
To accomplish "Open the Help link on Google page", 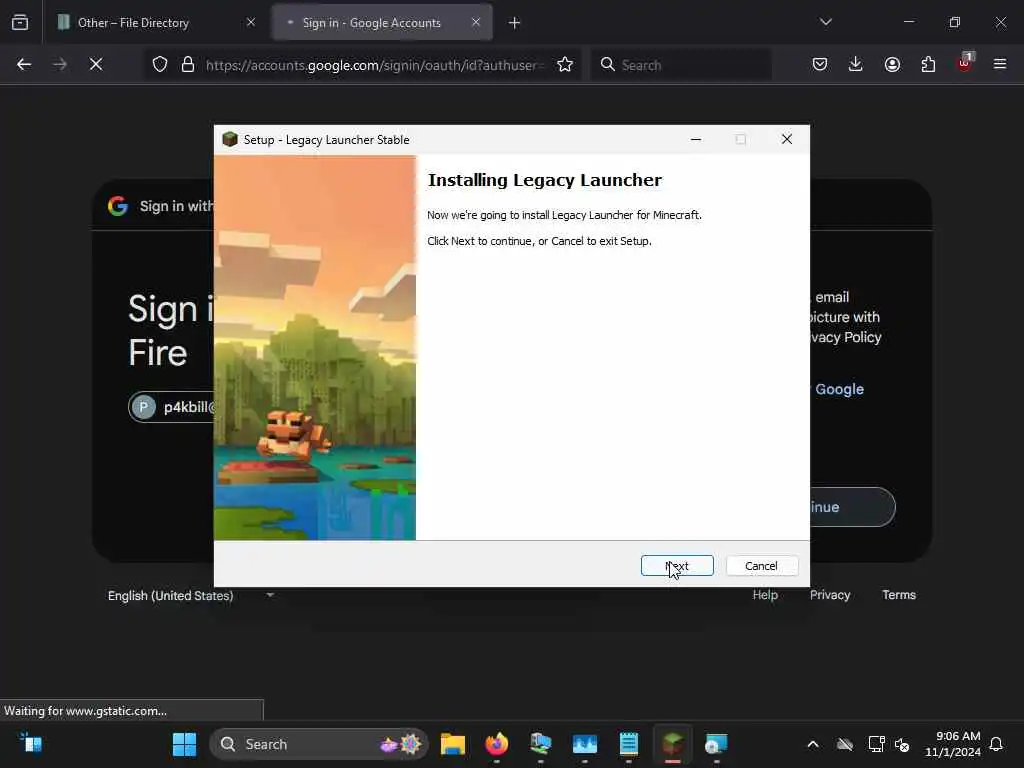I will pyautogui.click(x=765, y=595).
